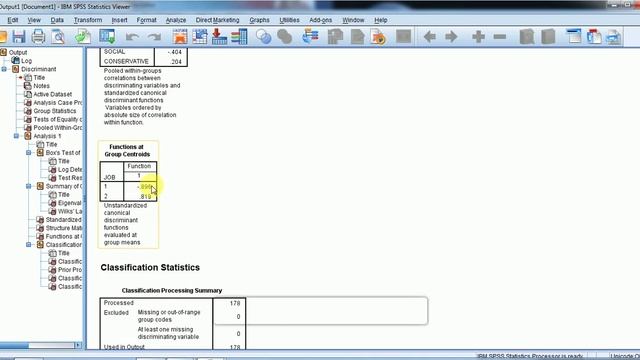Screen dimensions: 640x360
Task: Click the Select Last Output toolbar icon
Action: click(310, 37)
